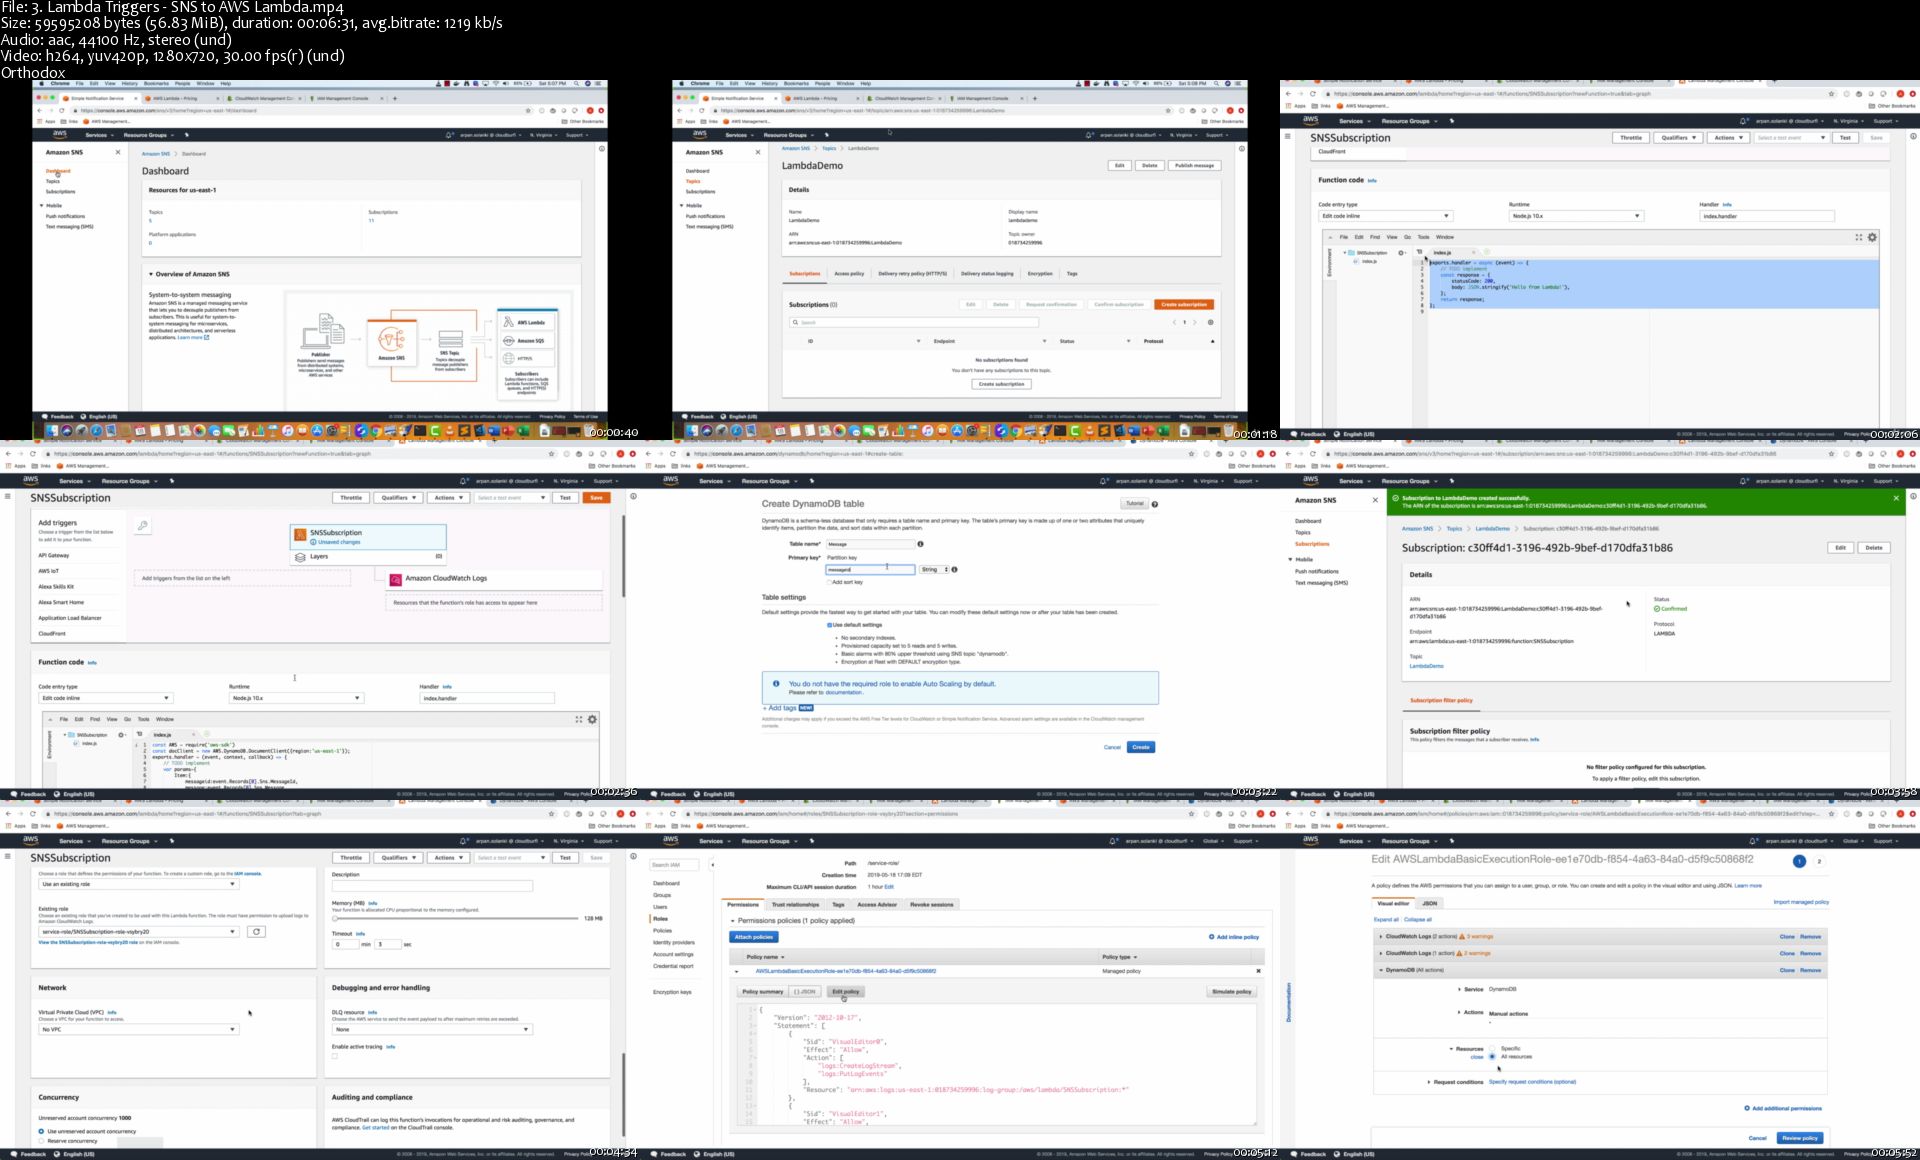This screenshot has height=1160, width=1920.
Task: Click the notification bell in LambdaDemo frame
Action: [x=1089, y=135]
